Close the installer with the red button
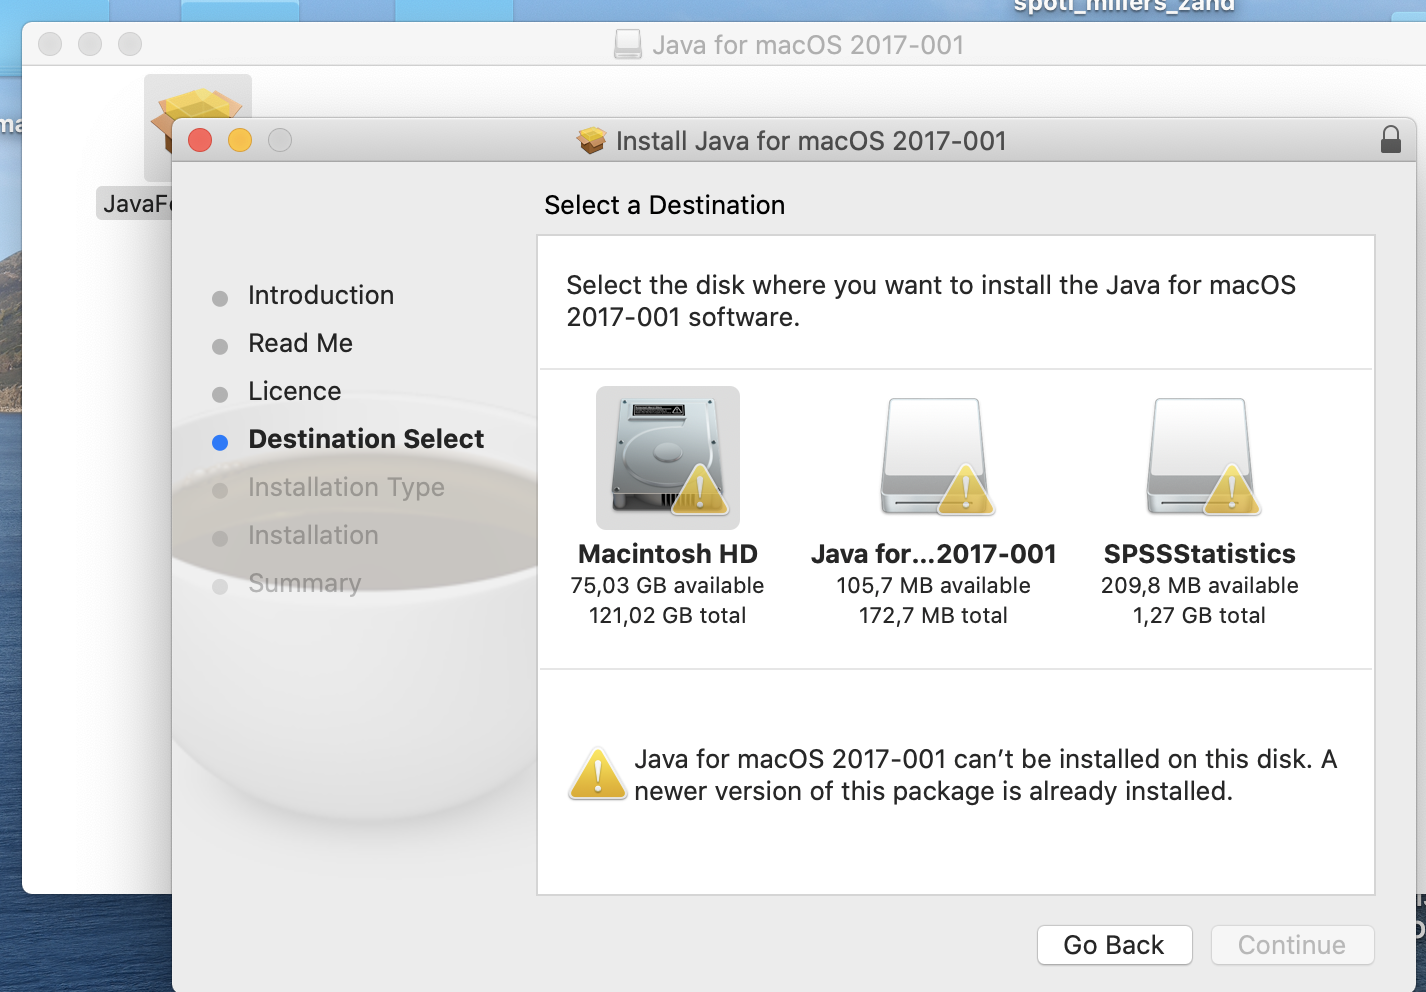 [x=200, y=140]
